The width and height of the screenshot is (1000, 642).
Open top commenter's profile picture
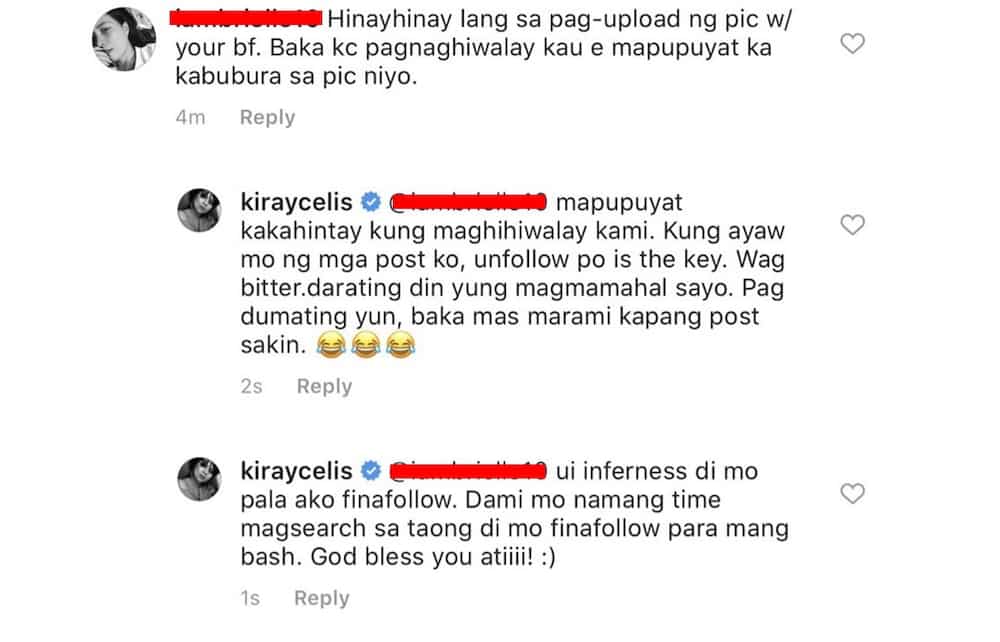click(124, 39)
